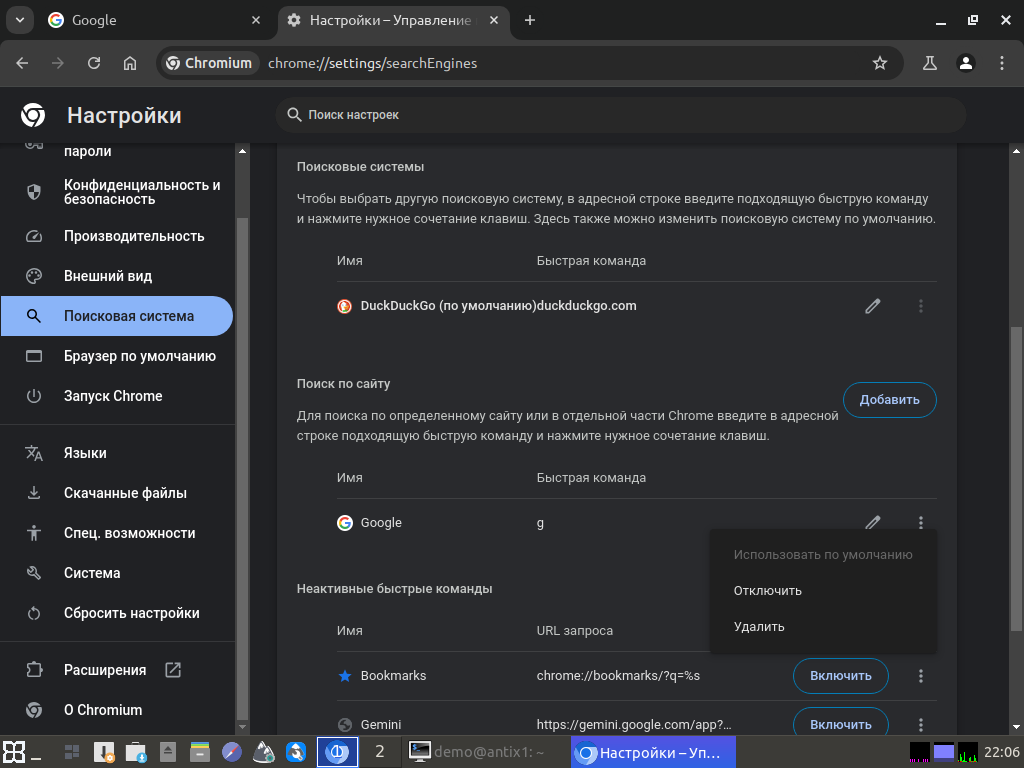The width and height of the screenshot is (1024, 768).
Task: Edit DuckDuckGo search engine with pencil icon
Action: coord(872,306)
